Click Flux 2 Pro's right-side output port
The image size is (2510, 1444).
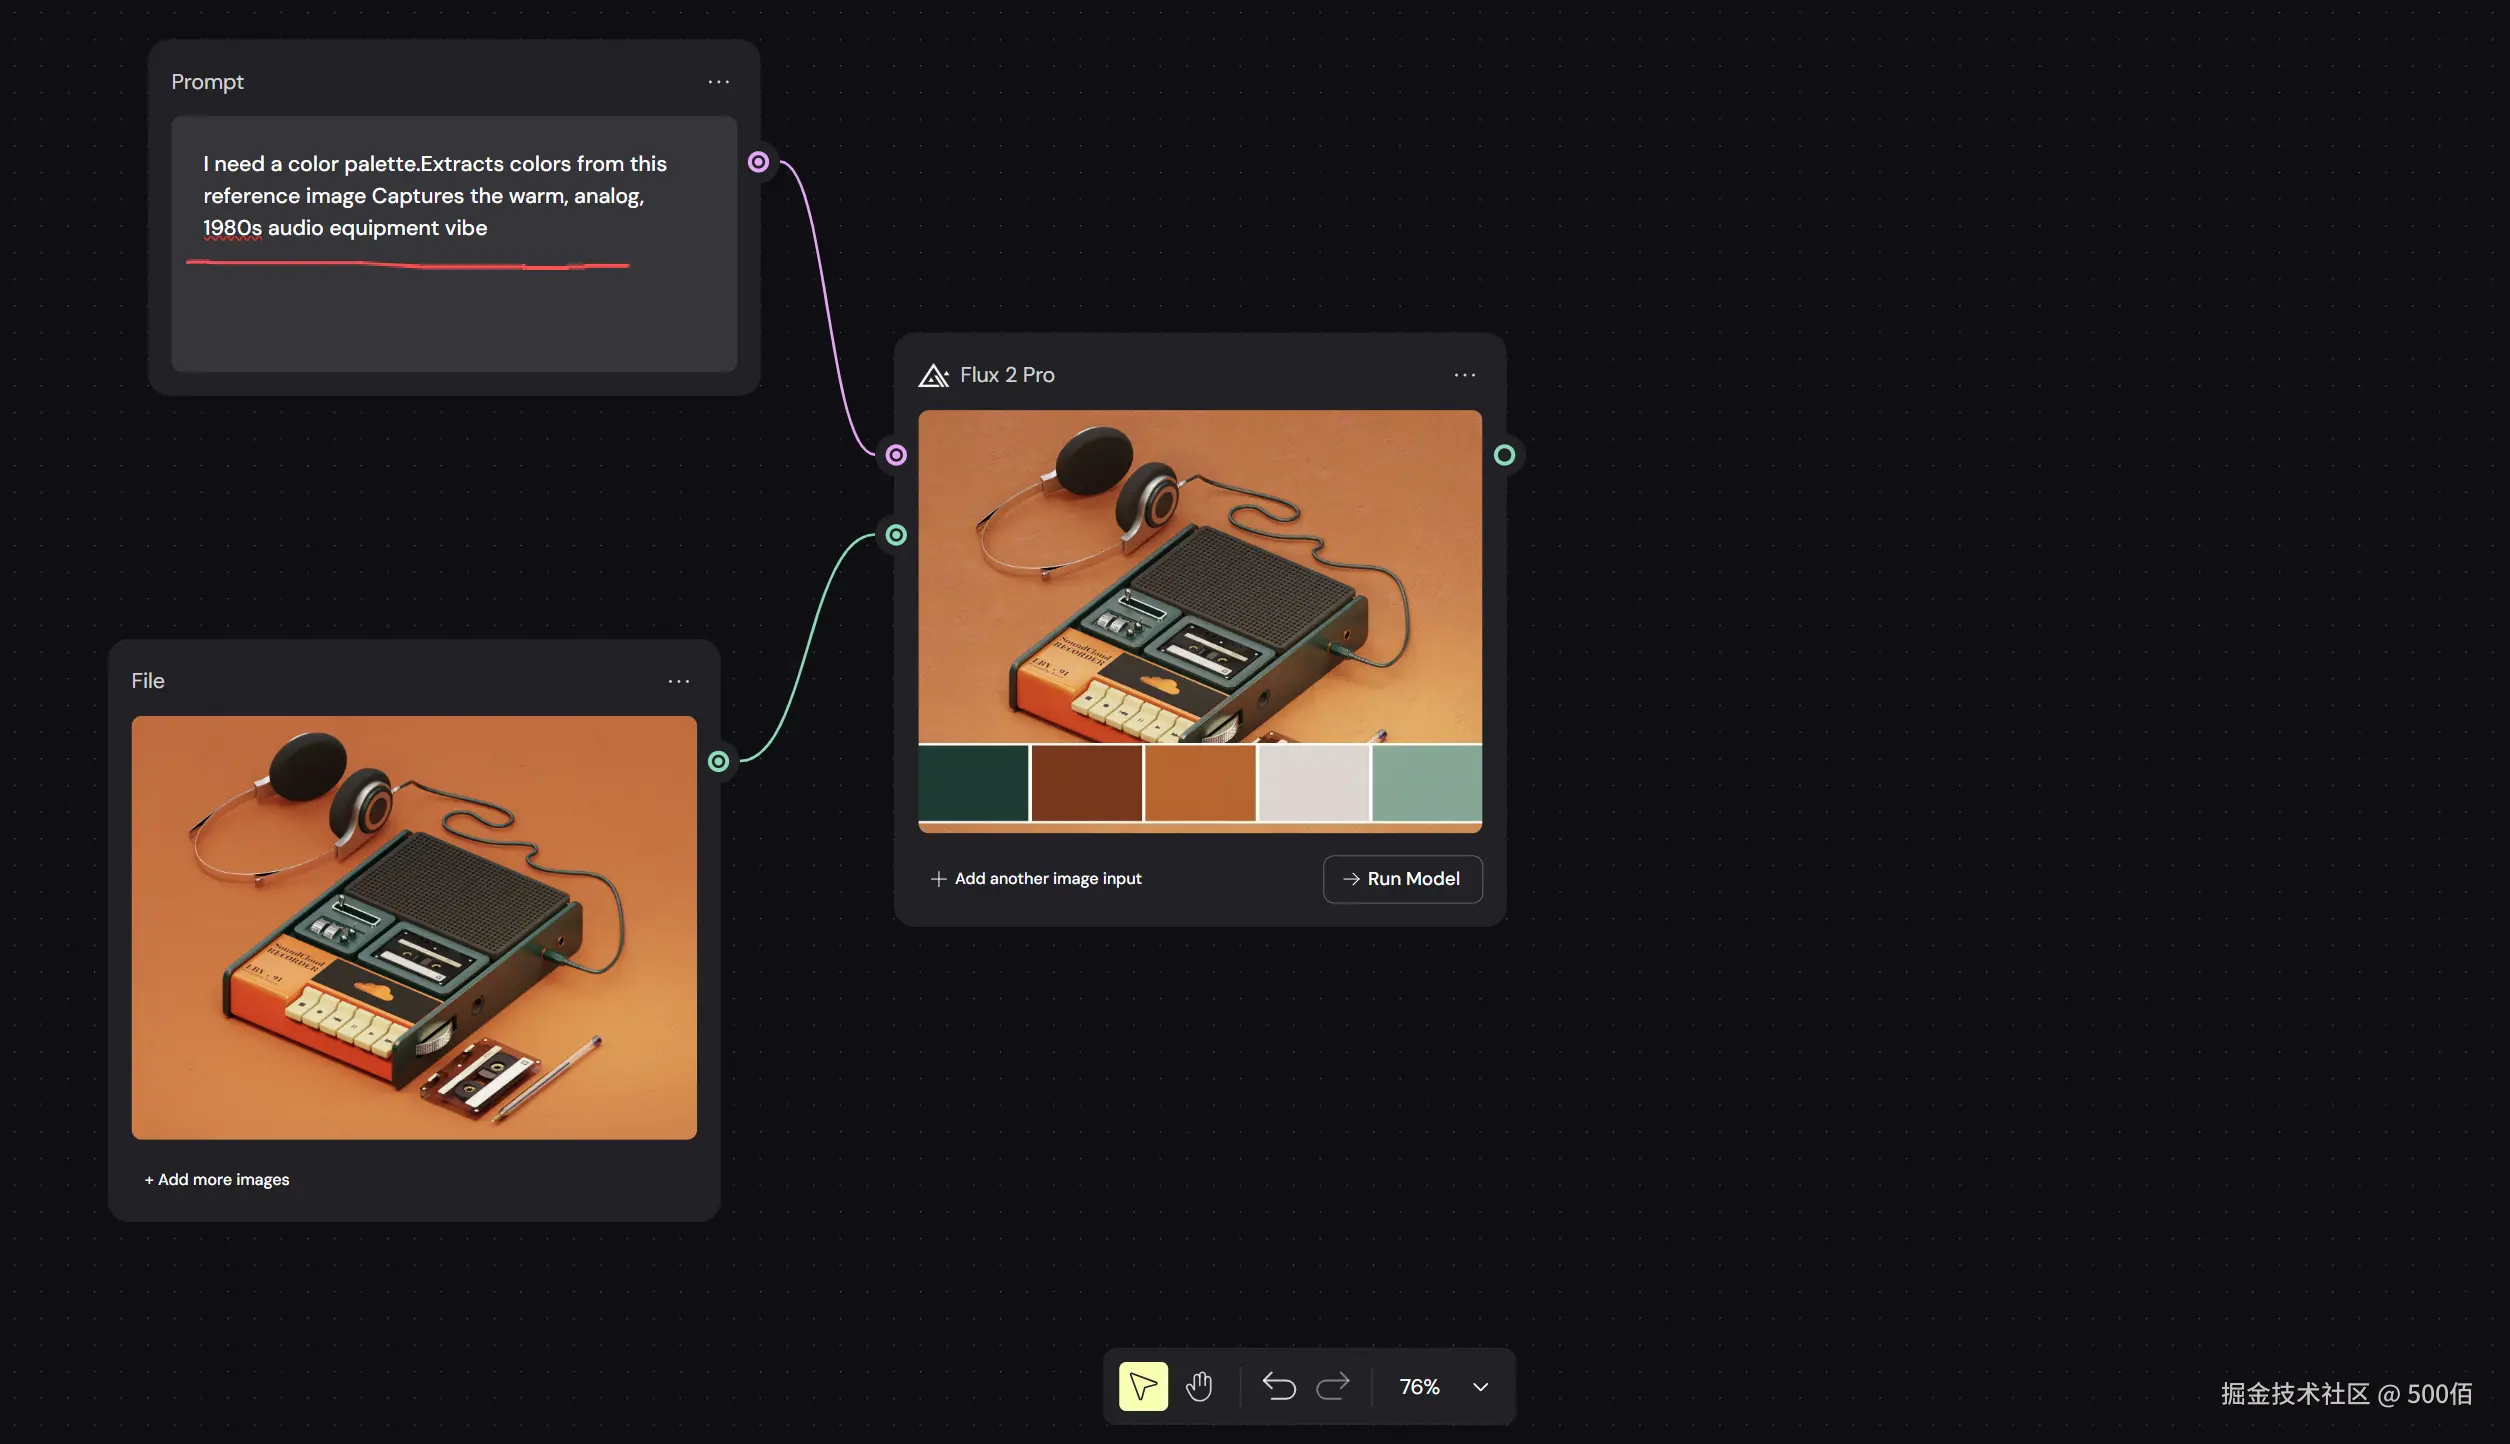(x=1504, y=456)
